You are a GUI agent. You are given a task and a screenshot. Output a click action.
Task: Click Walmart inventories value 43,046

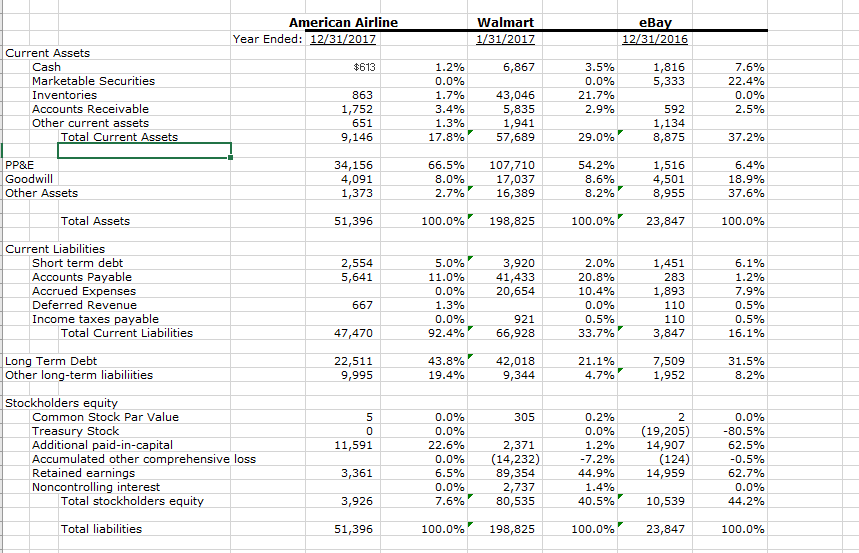point(515,95)
